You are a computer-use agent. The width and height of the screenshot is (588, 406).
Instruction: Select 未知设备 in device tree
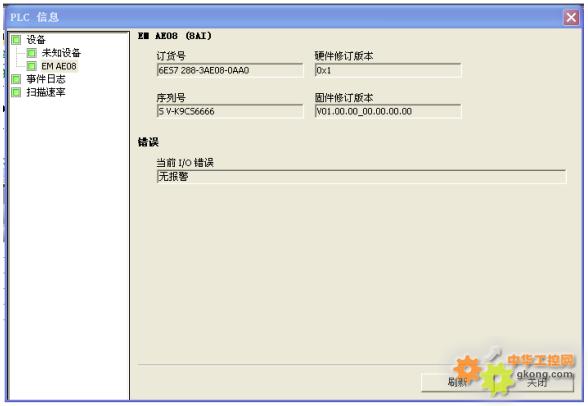click(61, 53)
